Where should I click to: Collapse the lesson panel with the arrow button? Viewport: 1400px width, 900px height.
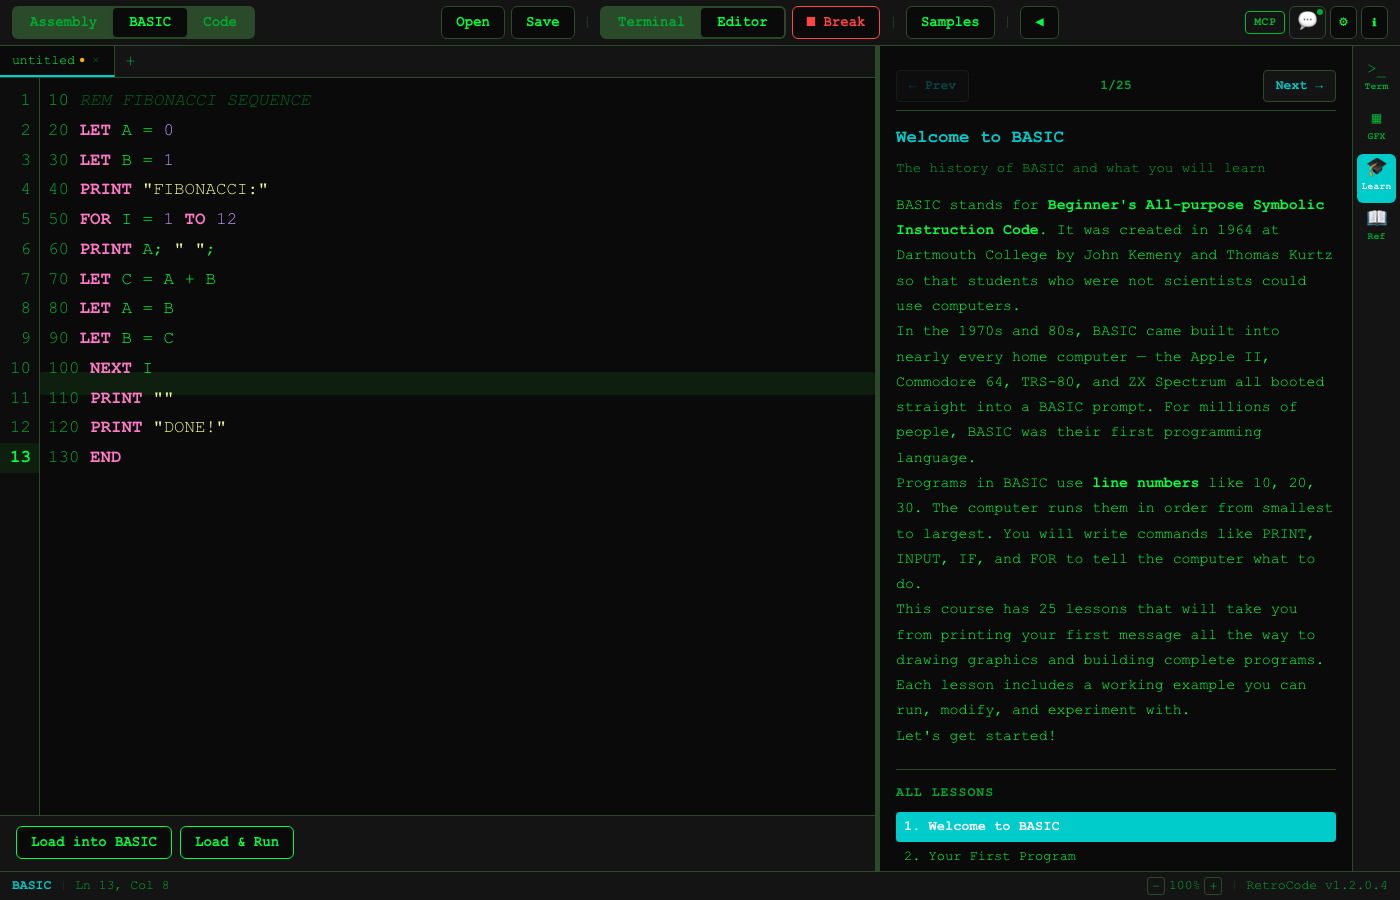coord(1038,22)
